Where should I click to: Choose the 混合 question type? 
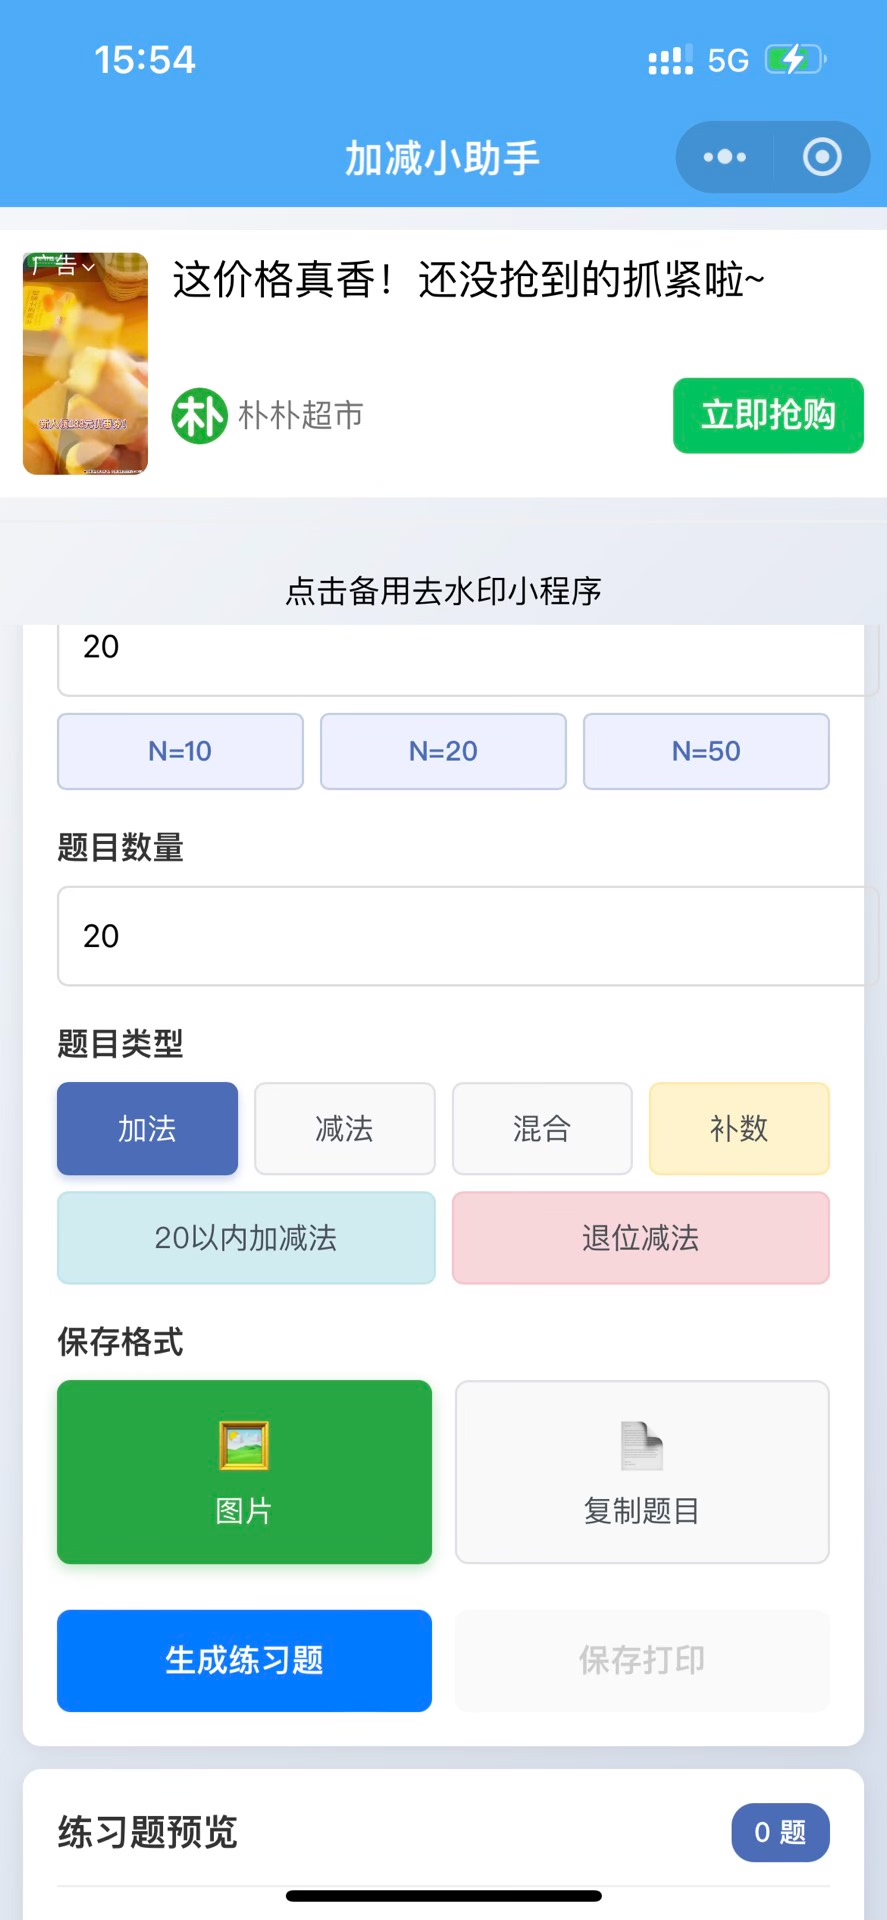[x=541, y=1129]
